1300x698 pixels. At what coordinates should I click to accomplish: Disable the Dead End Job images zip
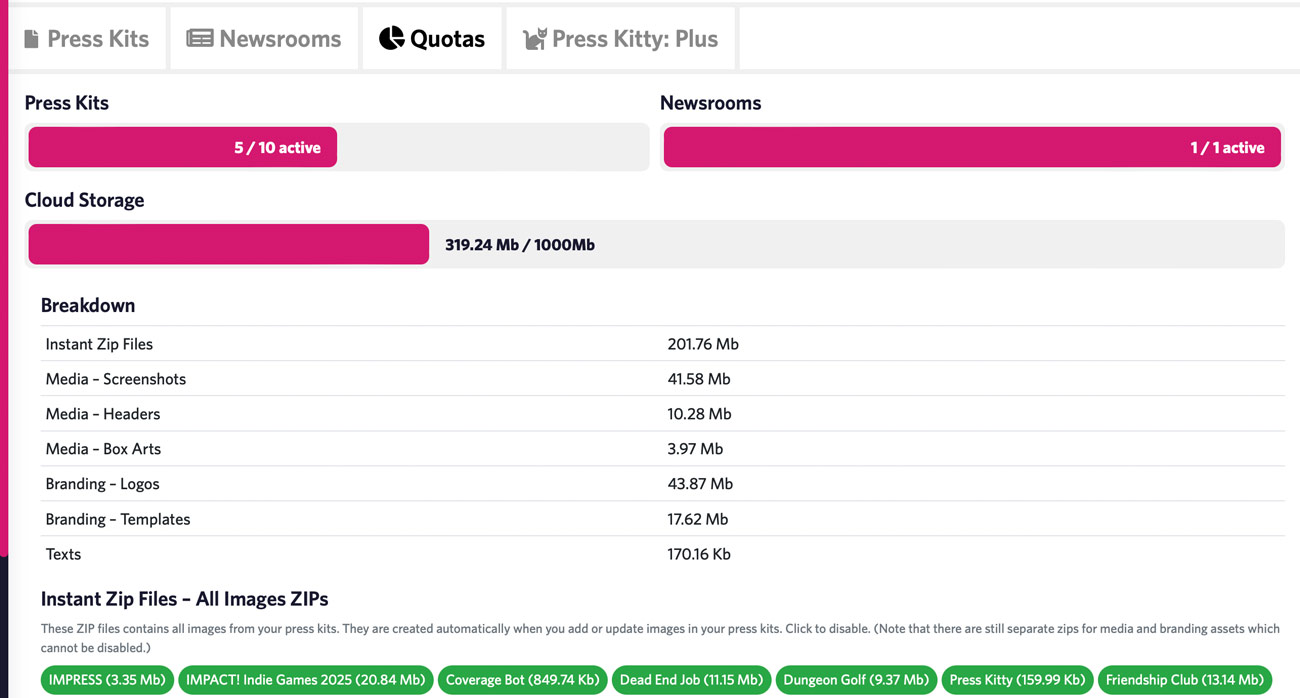tap(691, 679)
